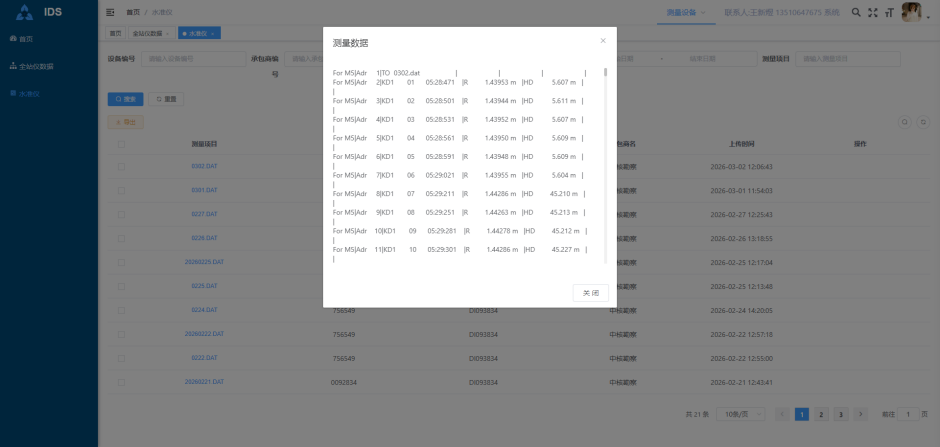Close the 水准仪 tab via its x
This screenshot has height=447, width=940.
coord(214,33)
